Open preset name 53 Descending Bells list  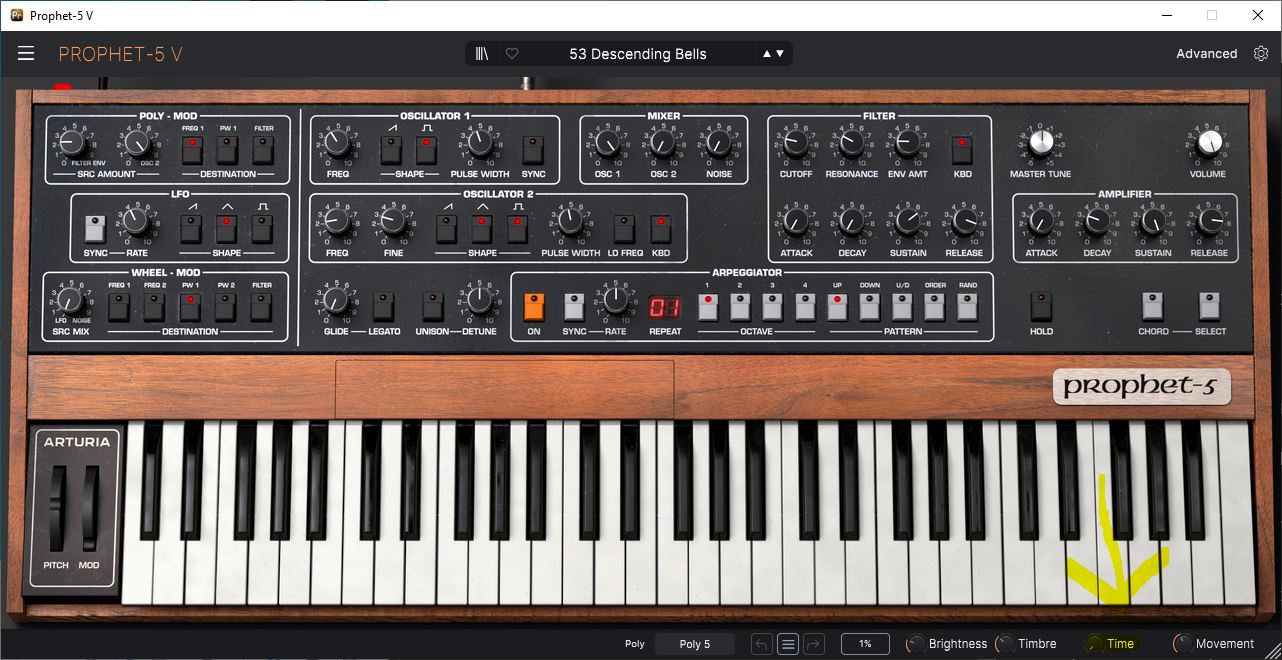[x=638, y=54]
